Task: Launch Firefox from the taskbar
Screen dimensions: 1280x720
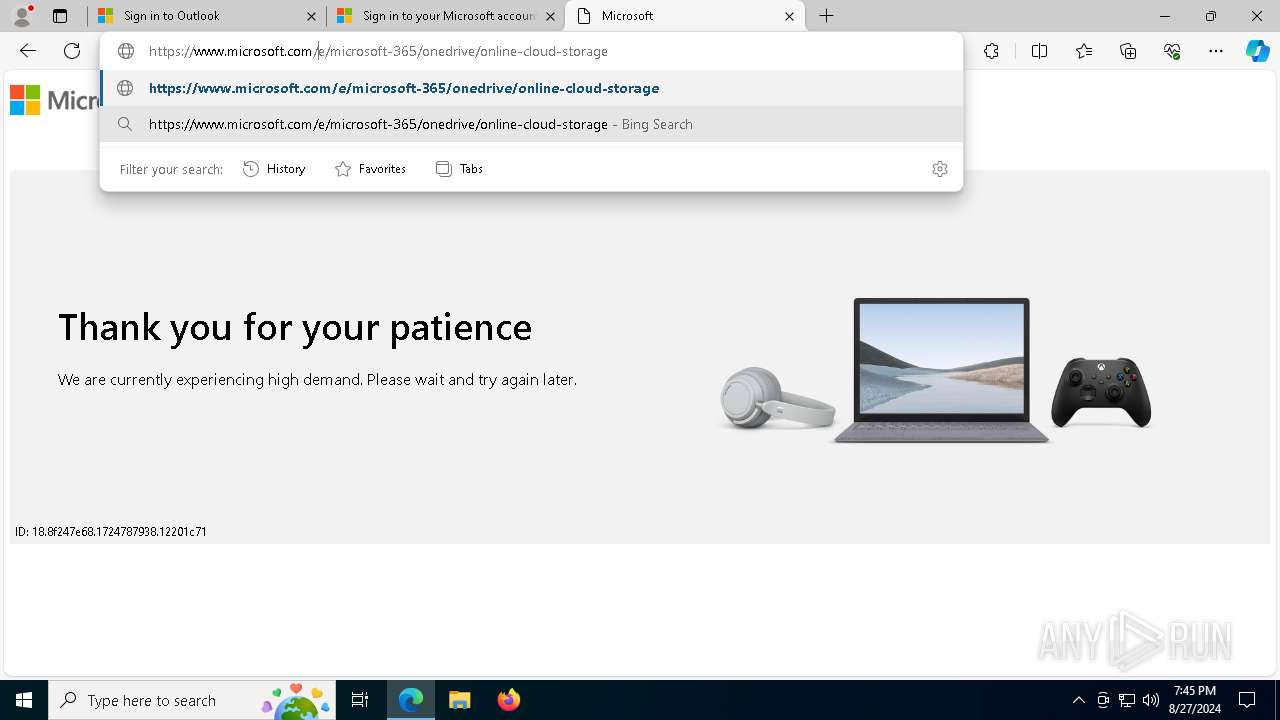Action: coord(509,700)
